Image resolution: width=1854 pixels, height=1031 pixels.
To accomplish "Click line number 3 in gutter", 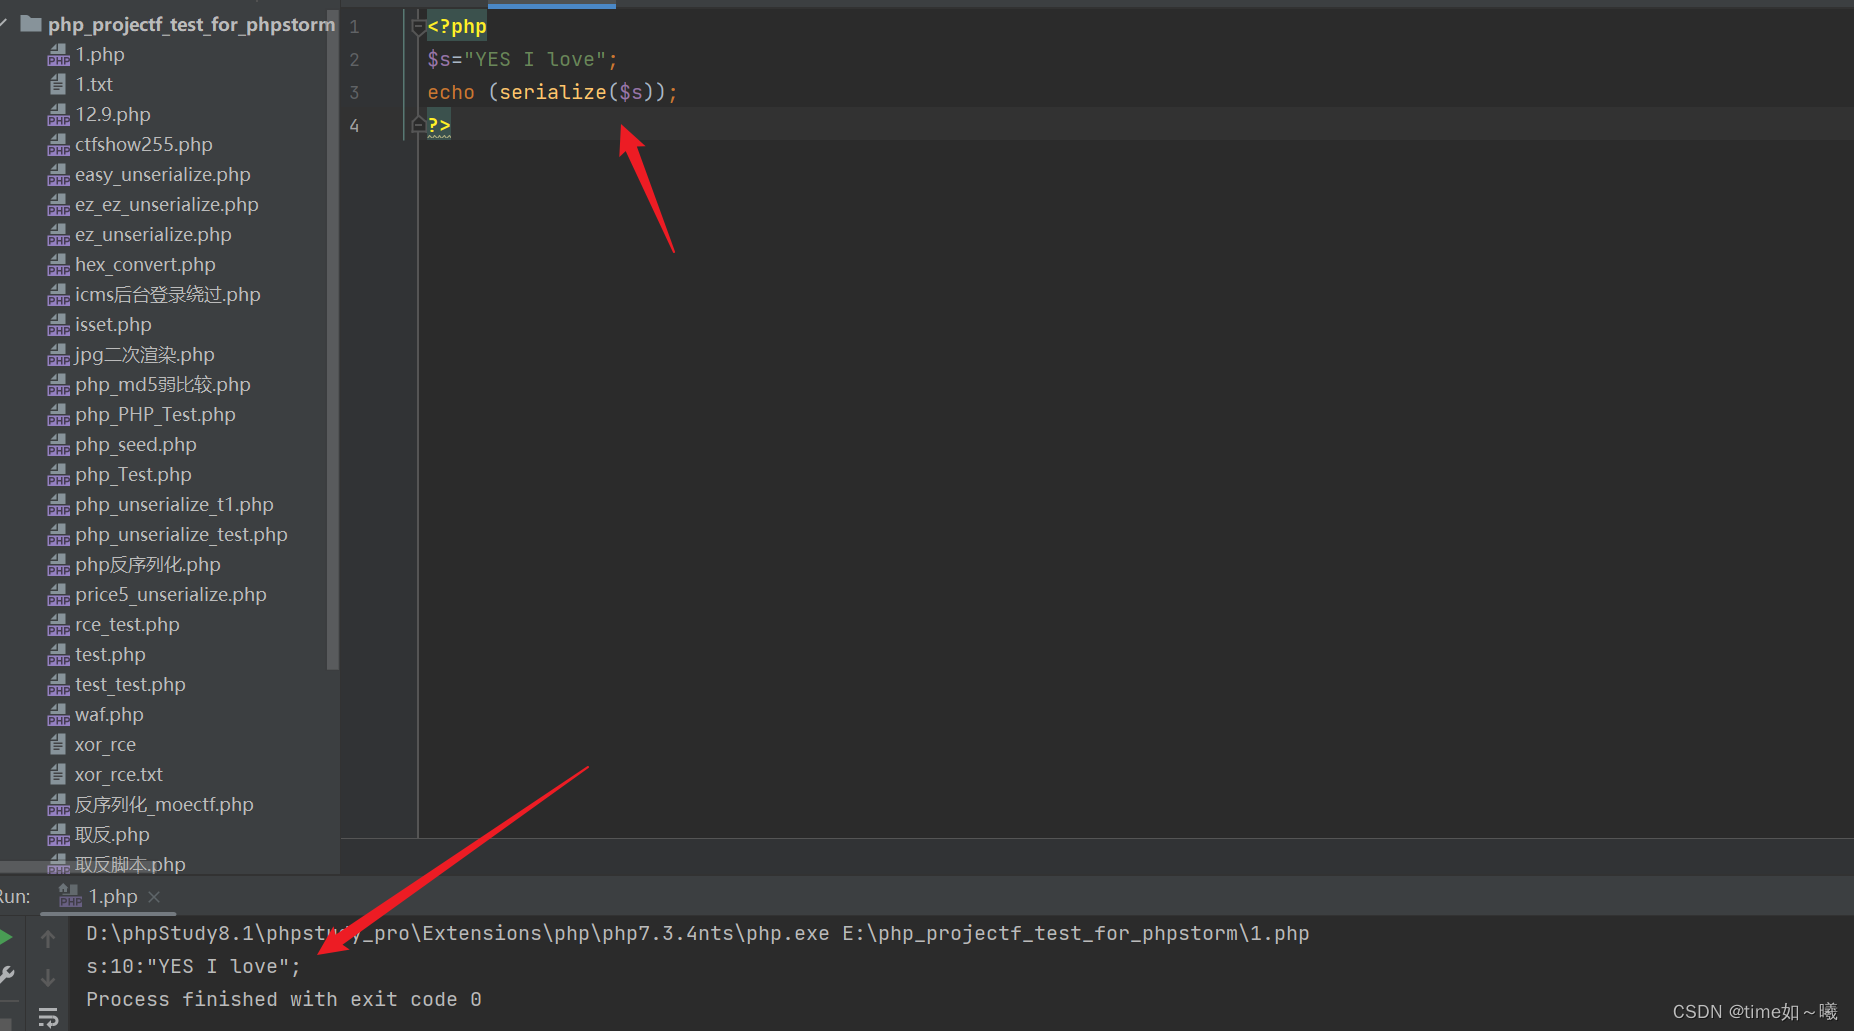I will [354, 93].
